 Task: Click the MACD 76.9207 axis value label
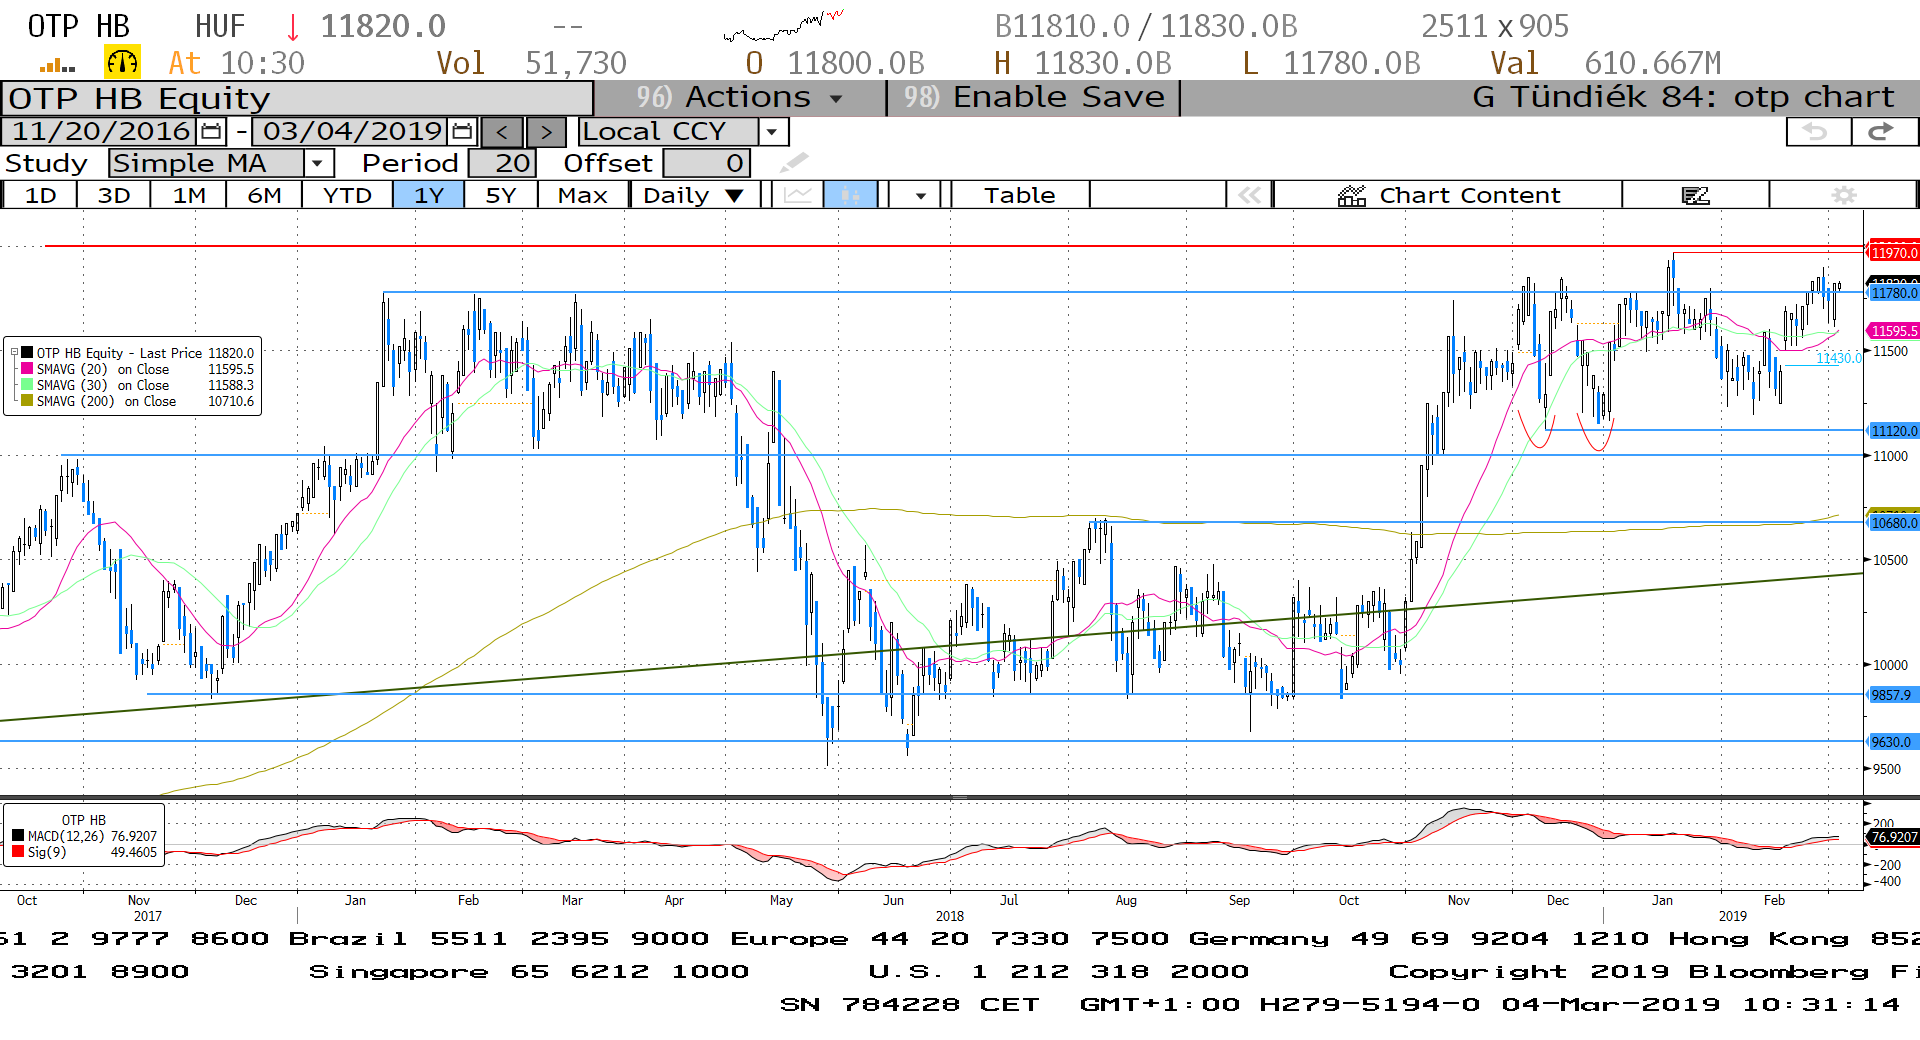coord(1894,837)
